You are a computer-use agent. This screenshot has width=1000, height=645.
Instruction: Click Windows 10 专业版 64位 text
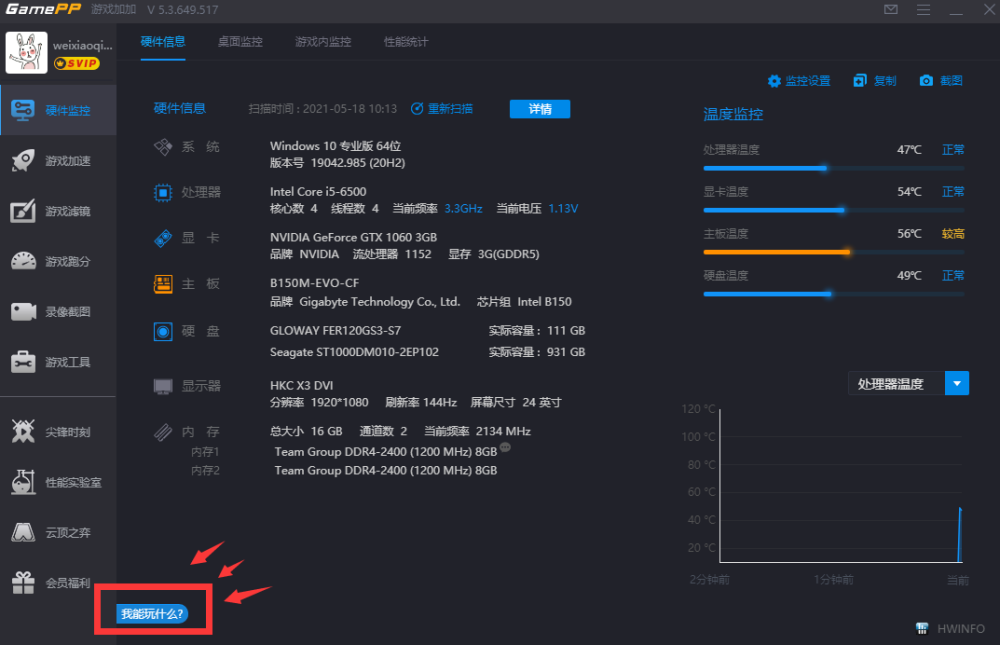point(335,146)
